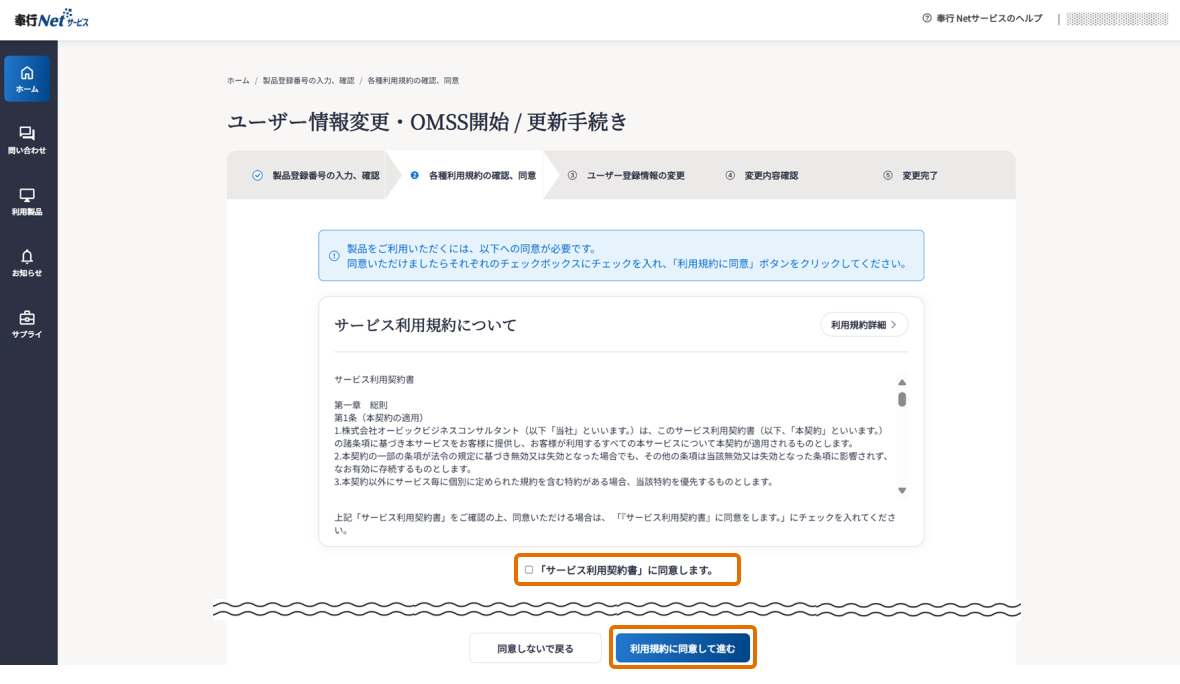Click 利用規約に同意して進む button
This screenshot has width=1180, height=684.
click(x=682, y=648)
